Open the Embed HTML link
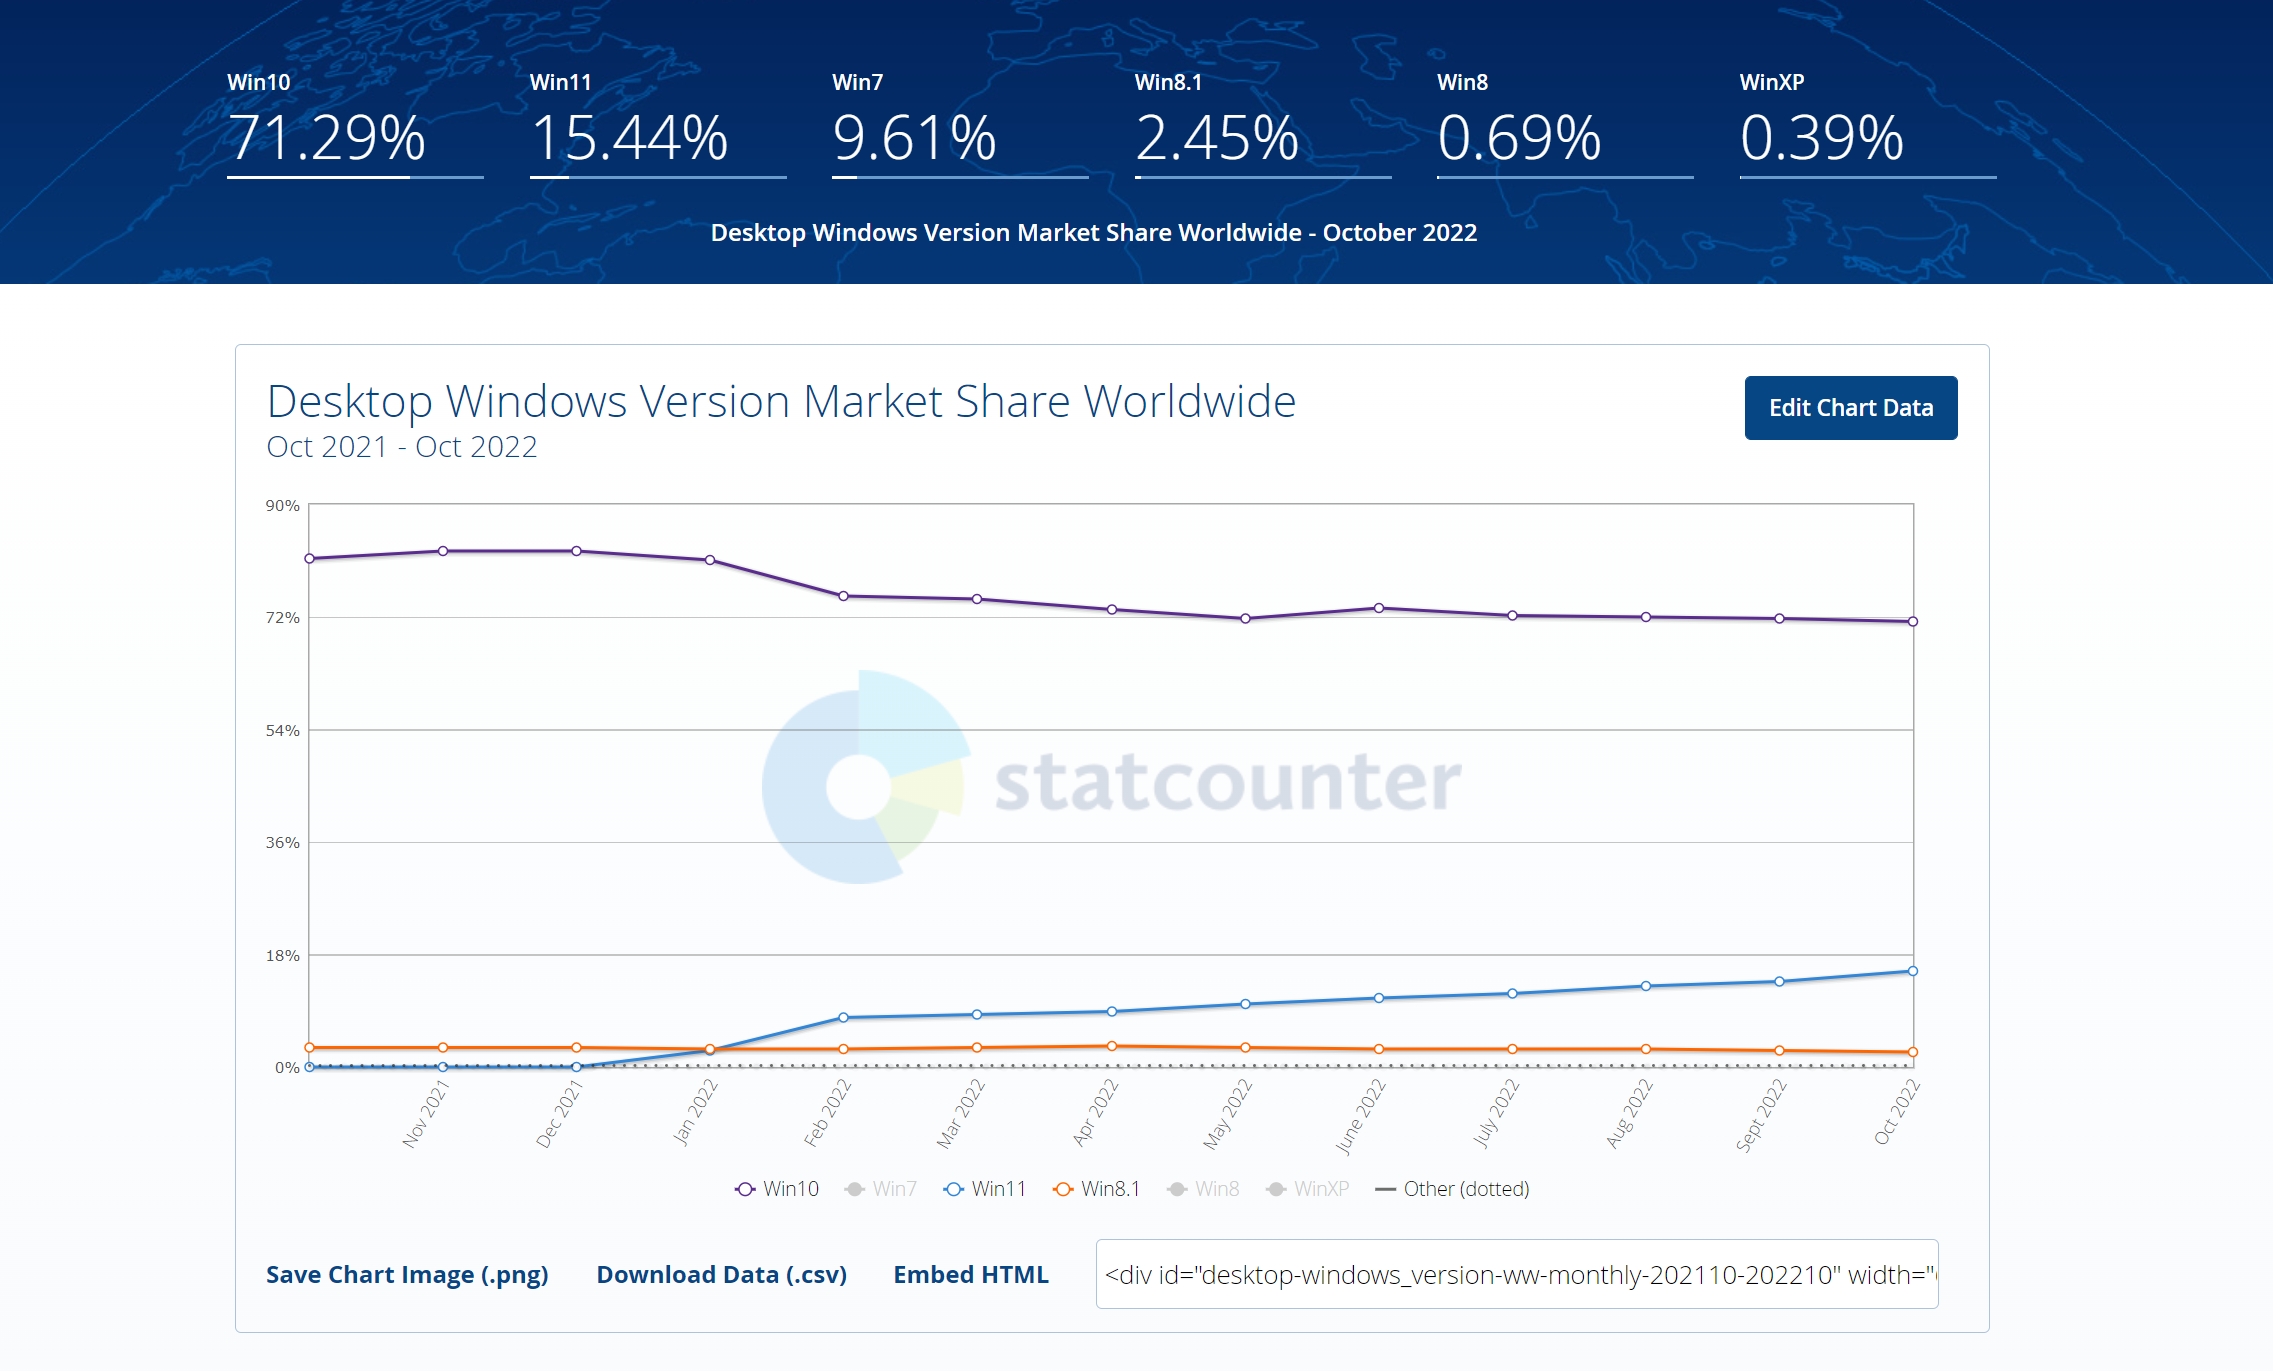Screen dimensions: 2273x1371 (970, 1275)
